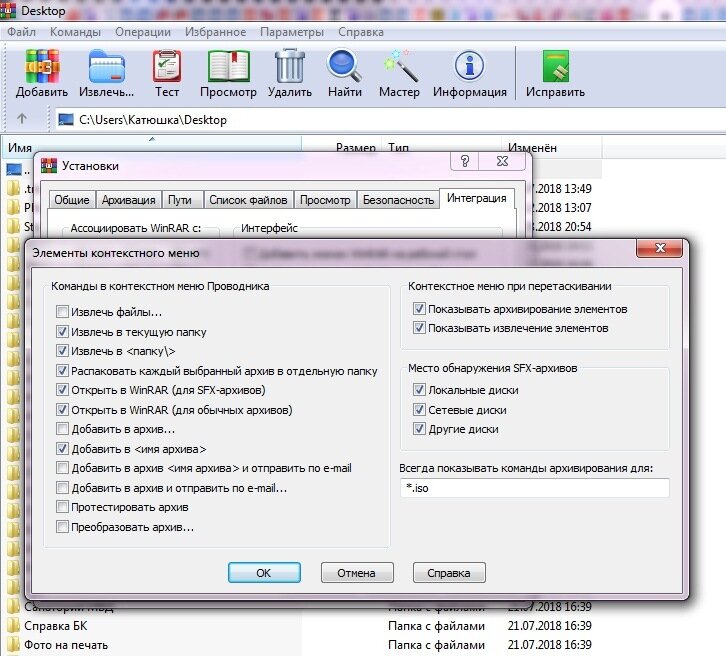Switch to the Пути tab

pos(180,200)
